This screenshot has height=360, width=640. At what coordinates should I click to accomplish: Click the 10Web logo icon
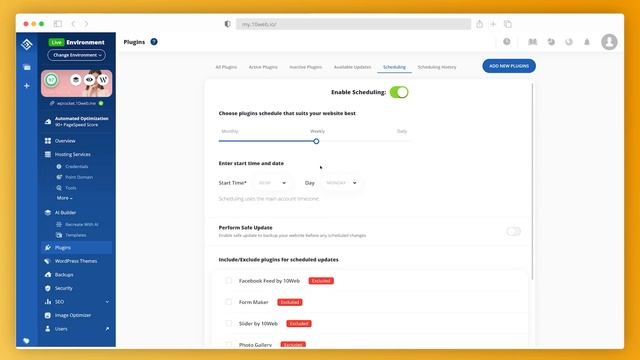[x=27, y=44]
